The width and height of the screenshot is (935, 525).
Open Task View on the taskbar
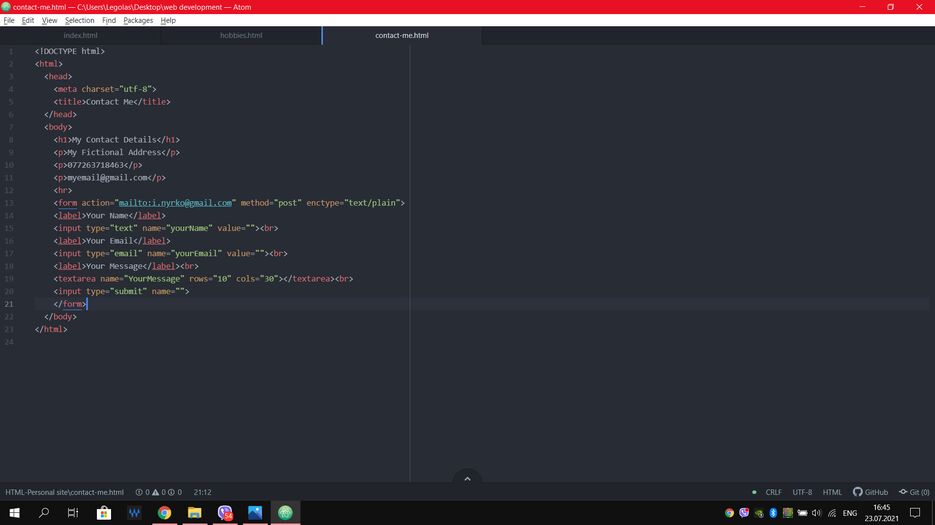pyautogui.click(x=73, y=512)
